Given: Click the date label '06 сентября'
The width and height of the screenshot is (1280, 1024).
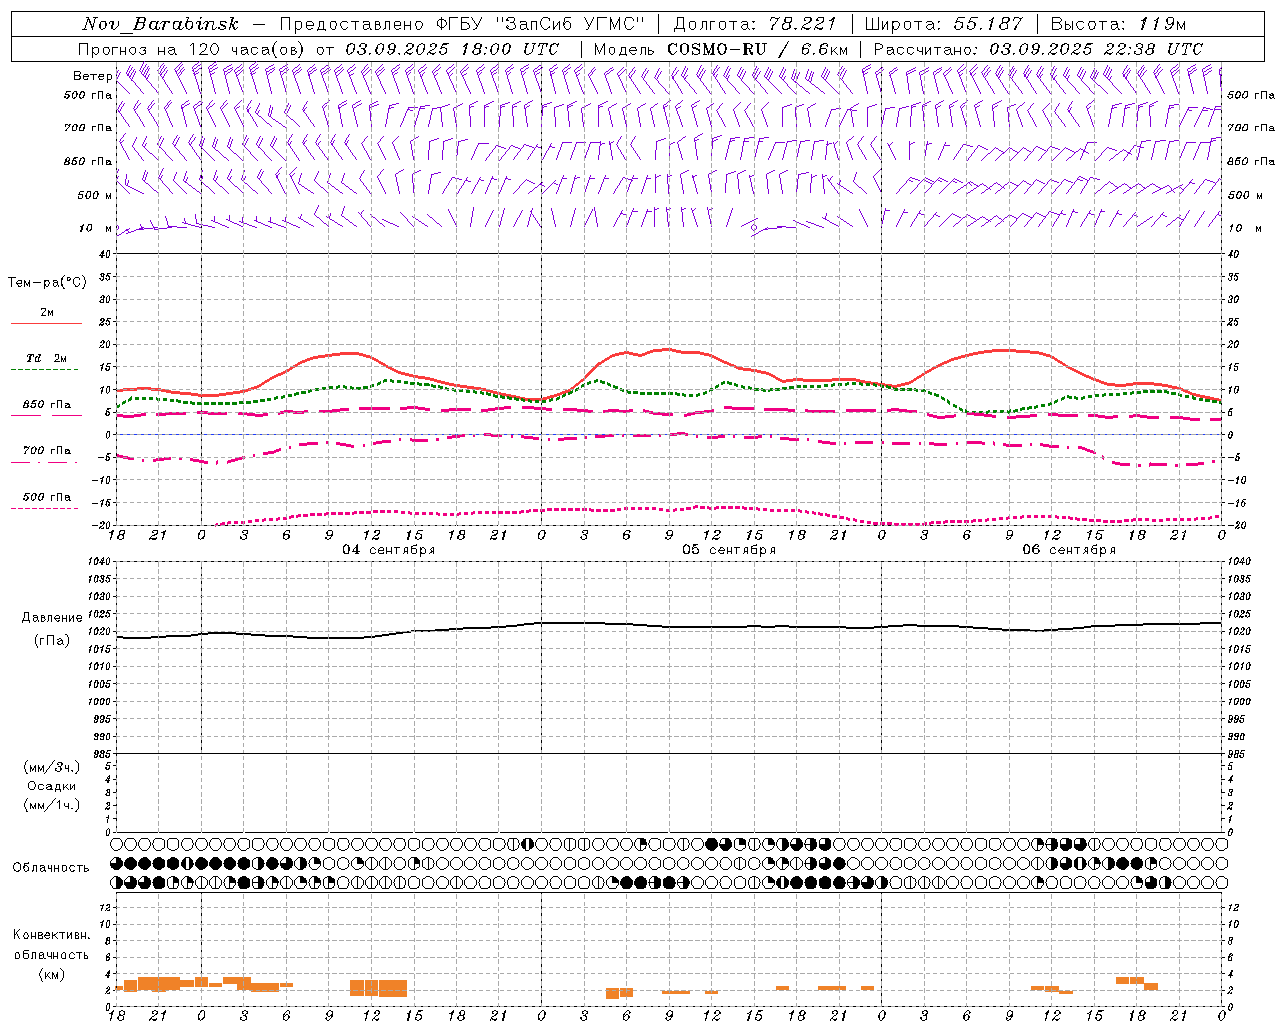Looking at the screenshot, I should (1069, 549).
